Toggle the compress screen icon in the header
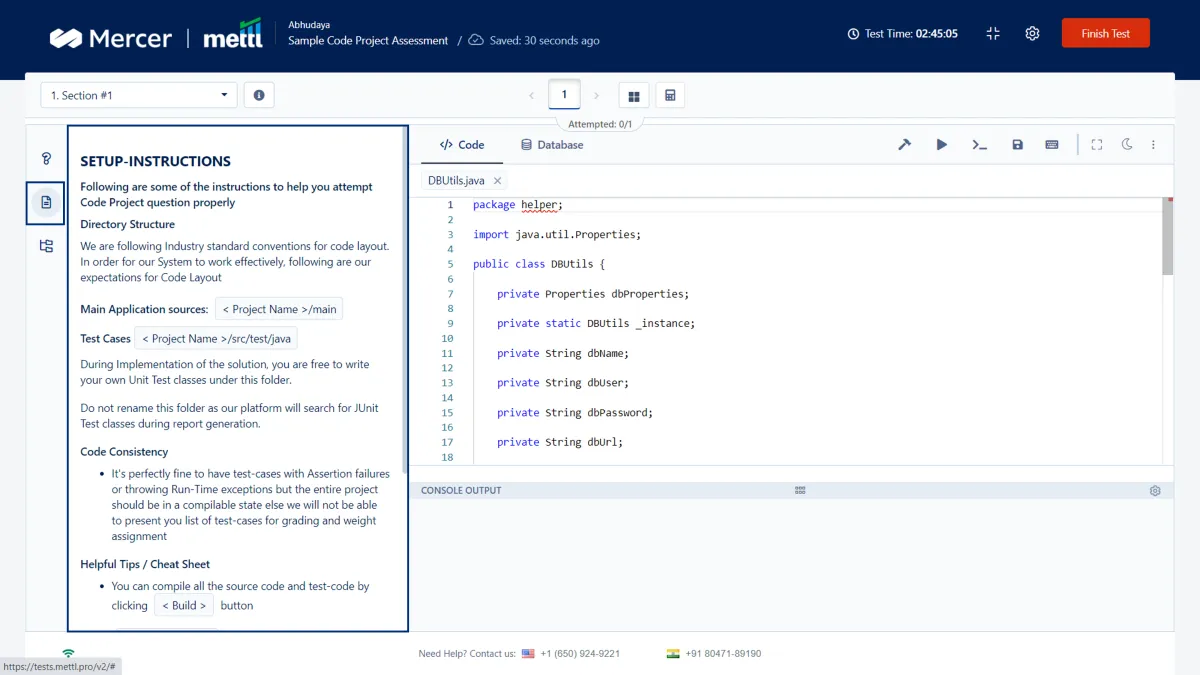This screenshot has height=675, width=1200. click(x=993, y=33)
